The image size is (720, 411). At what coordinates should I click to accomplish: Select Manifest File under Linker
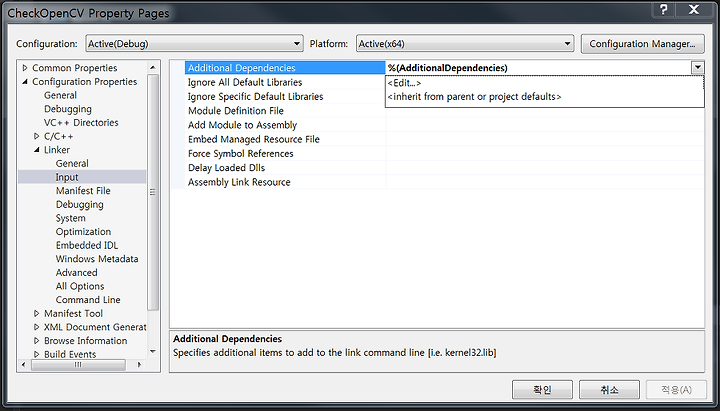tap(83, 191)
